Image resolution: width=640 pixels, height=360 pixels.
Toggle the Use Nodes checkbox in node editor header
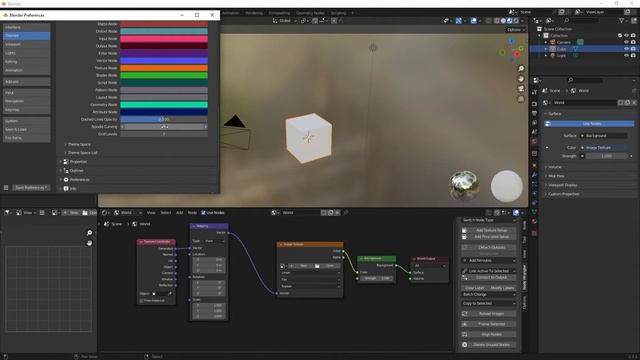click(203, 213)
